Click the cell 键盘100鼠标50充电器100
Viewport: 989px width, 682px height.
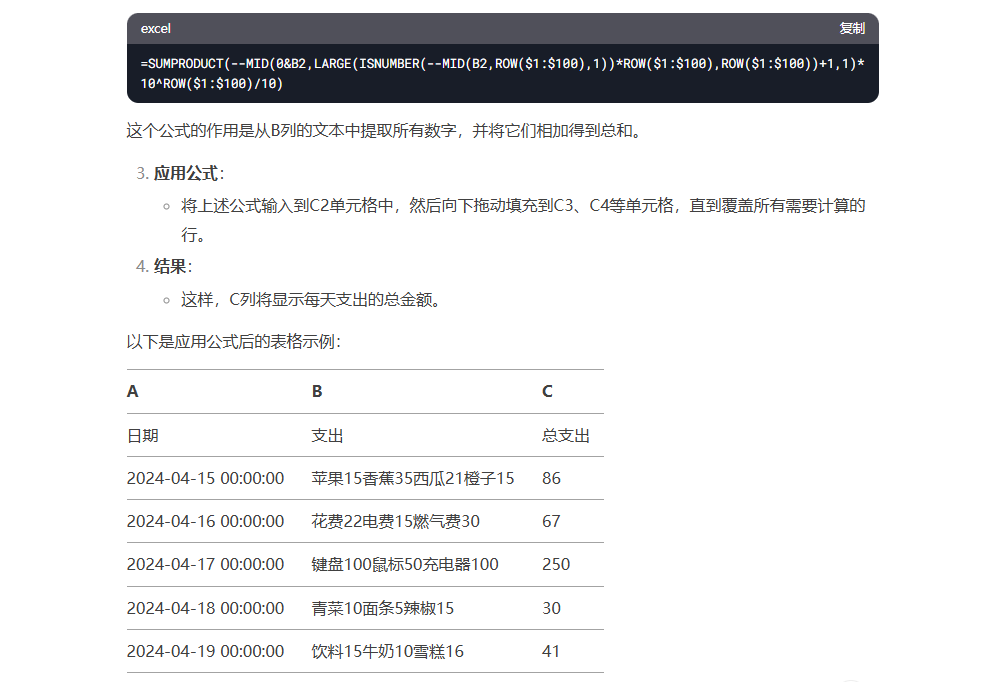(405, 564)
